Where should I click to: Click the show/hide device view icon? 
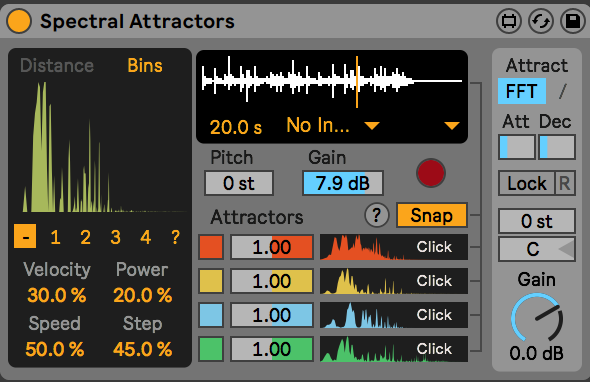(509, 21)
